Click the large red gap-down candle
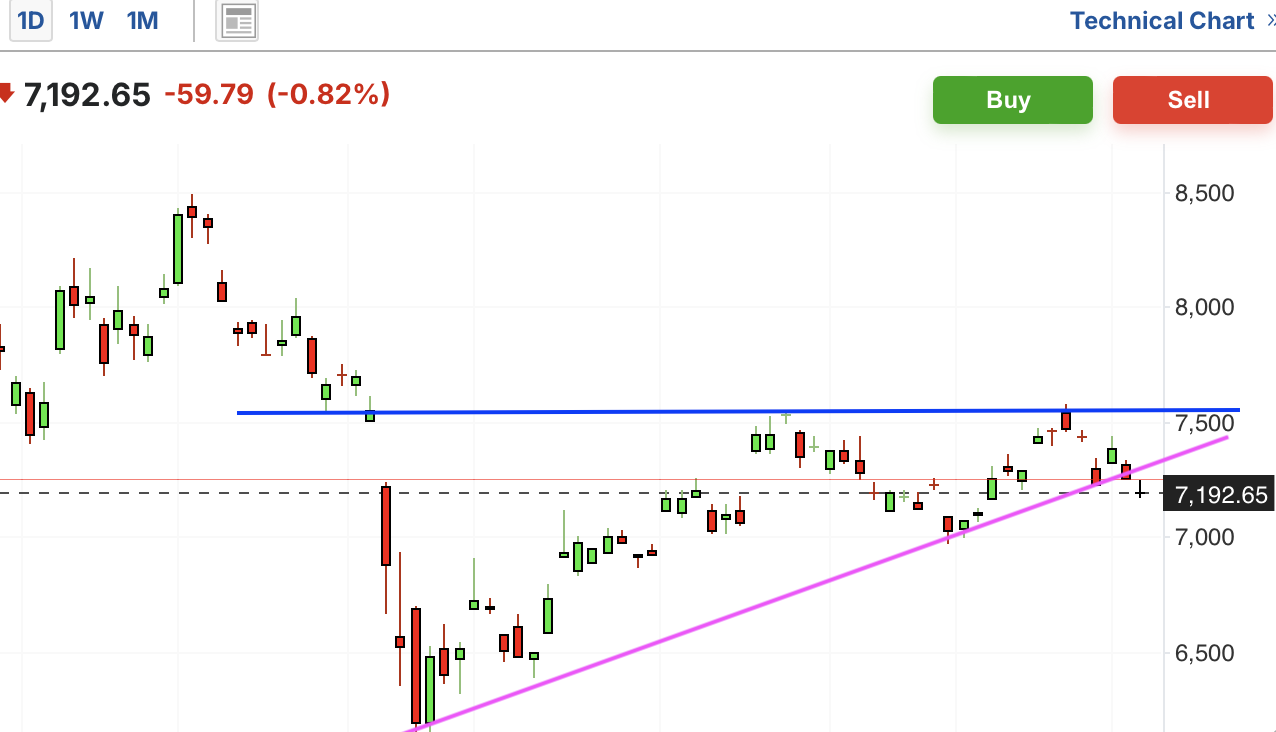 [x=385, y=526]
